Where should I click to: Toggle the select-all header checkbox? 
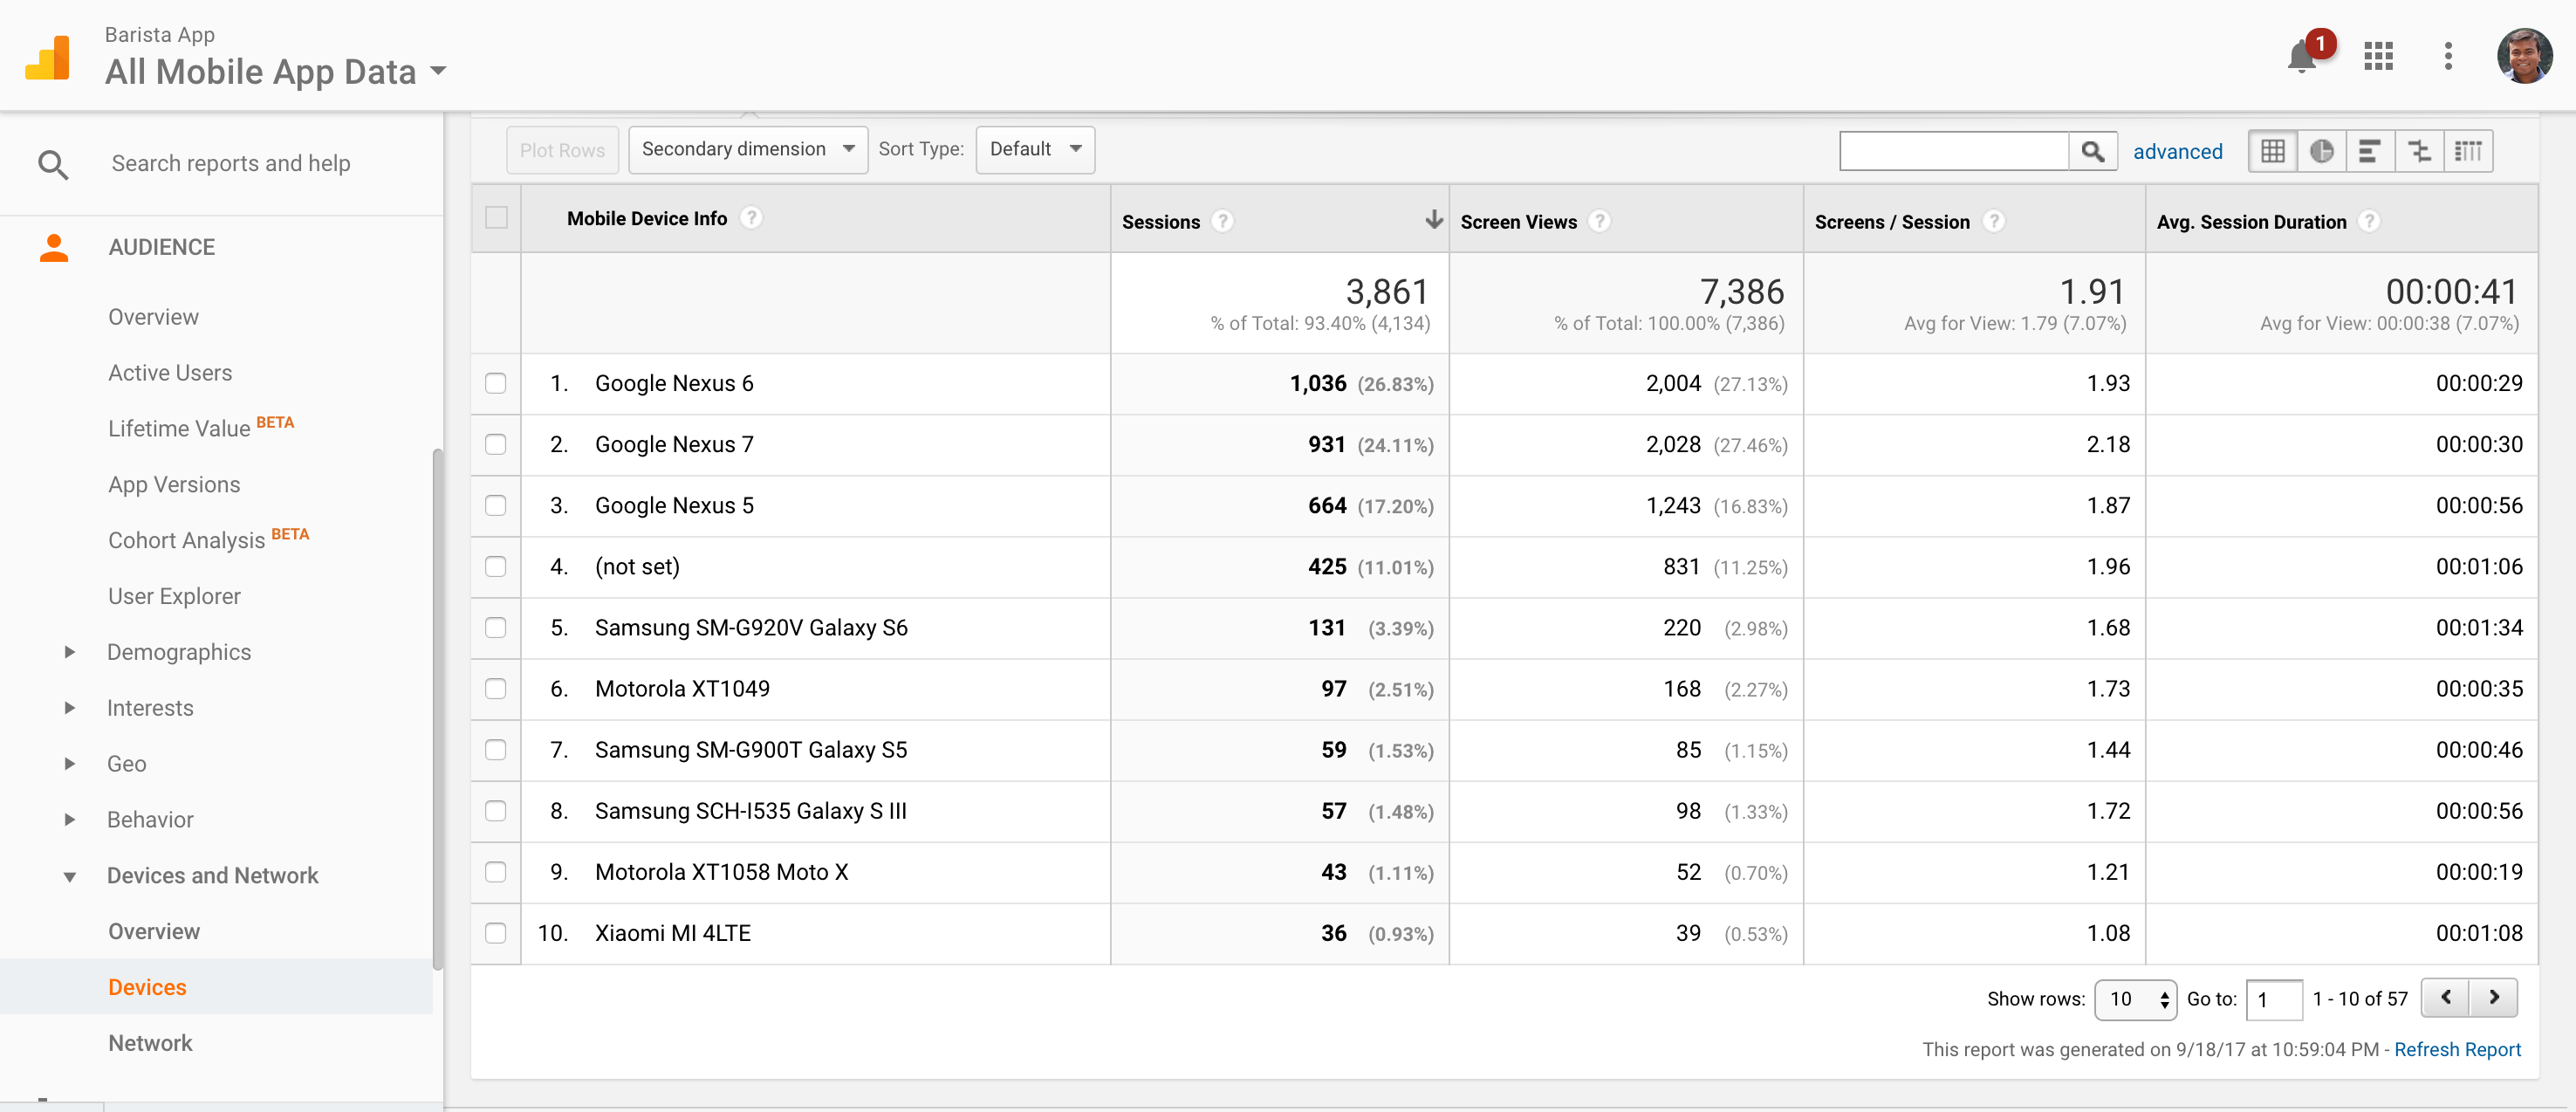point(496,218)
